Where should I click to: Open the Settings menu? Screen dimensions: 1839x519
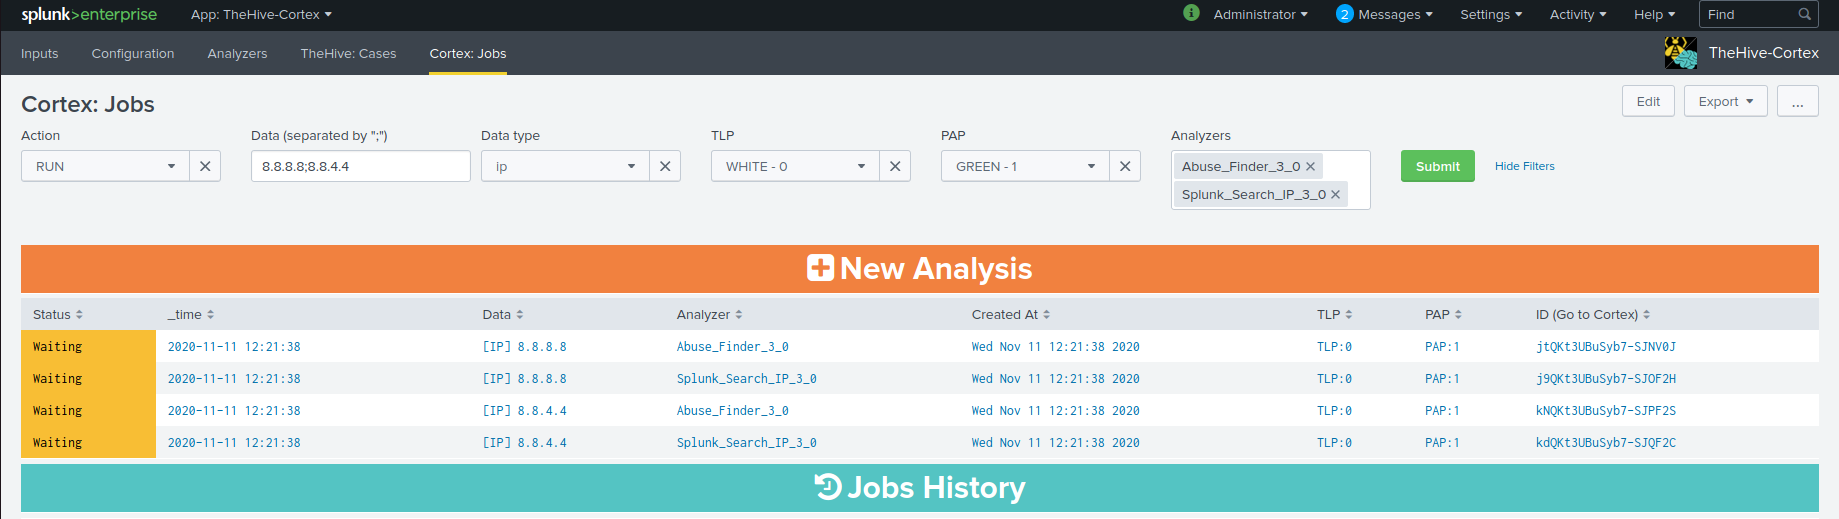pos(1491,14)
